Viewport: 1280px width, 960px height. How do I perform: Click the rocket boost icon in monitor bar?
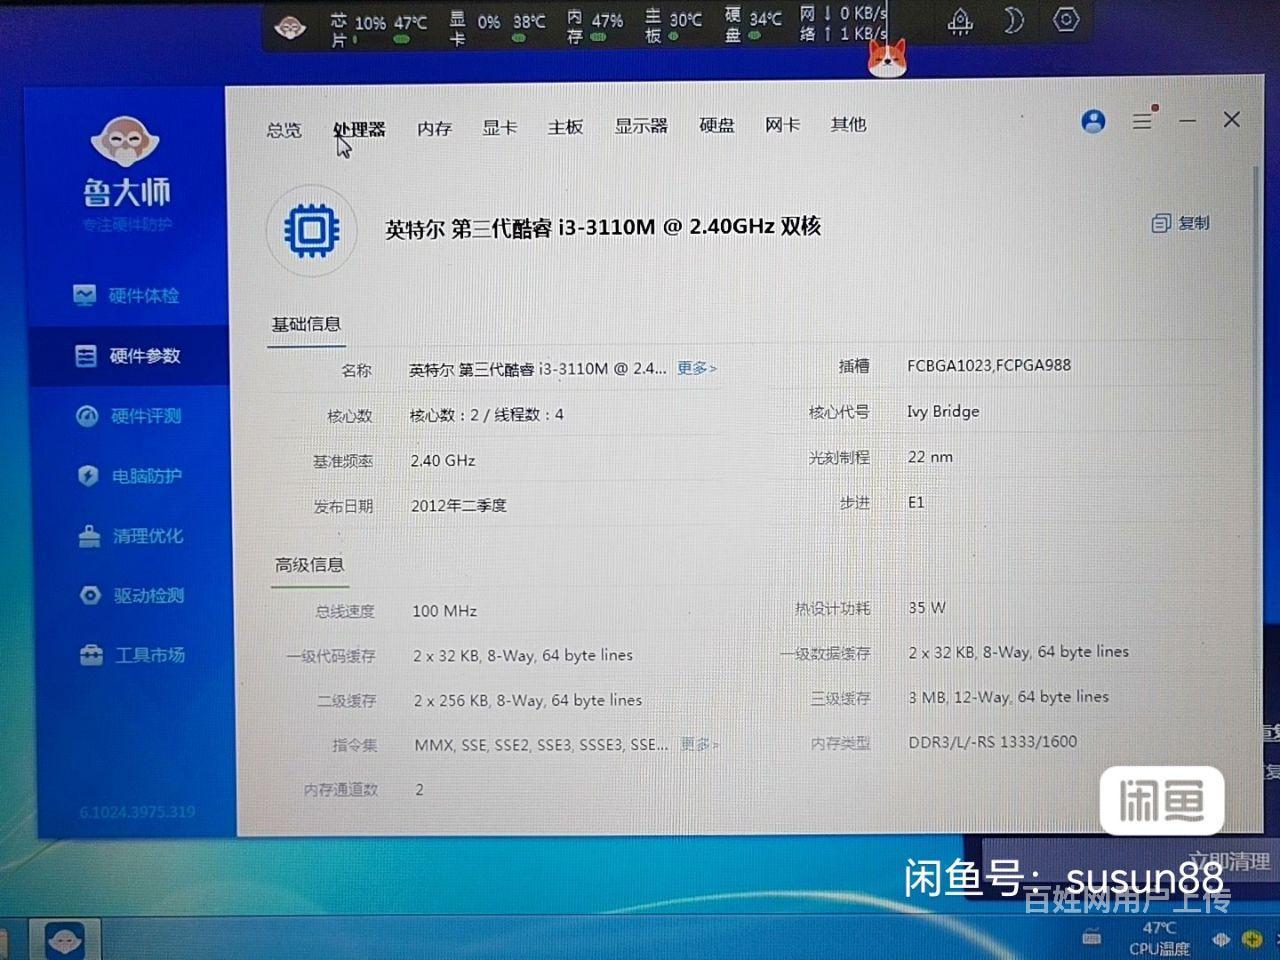click(x=960, y=21)
